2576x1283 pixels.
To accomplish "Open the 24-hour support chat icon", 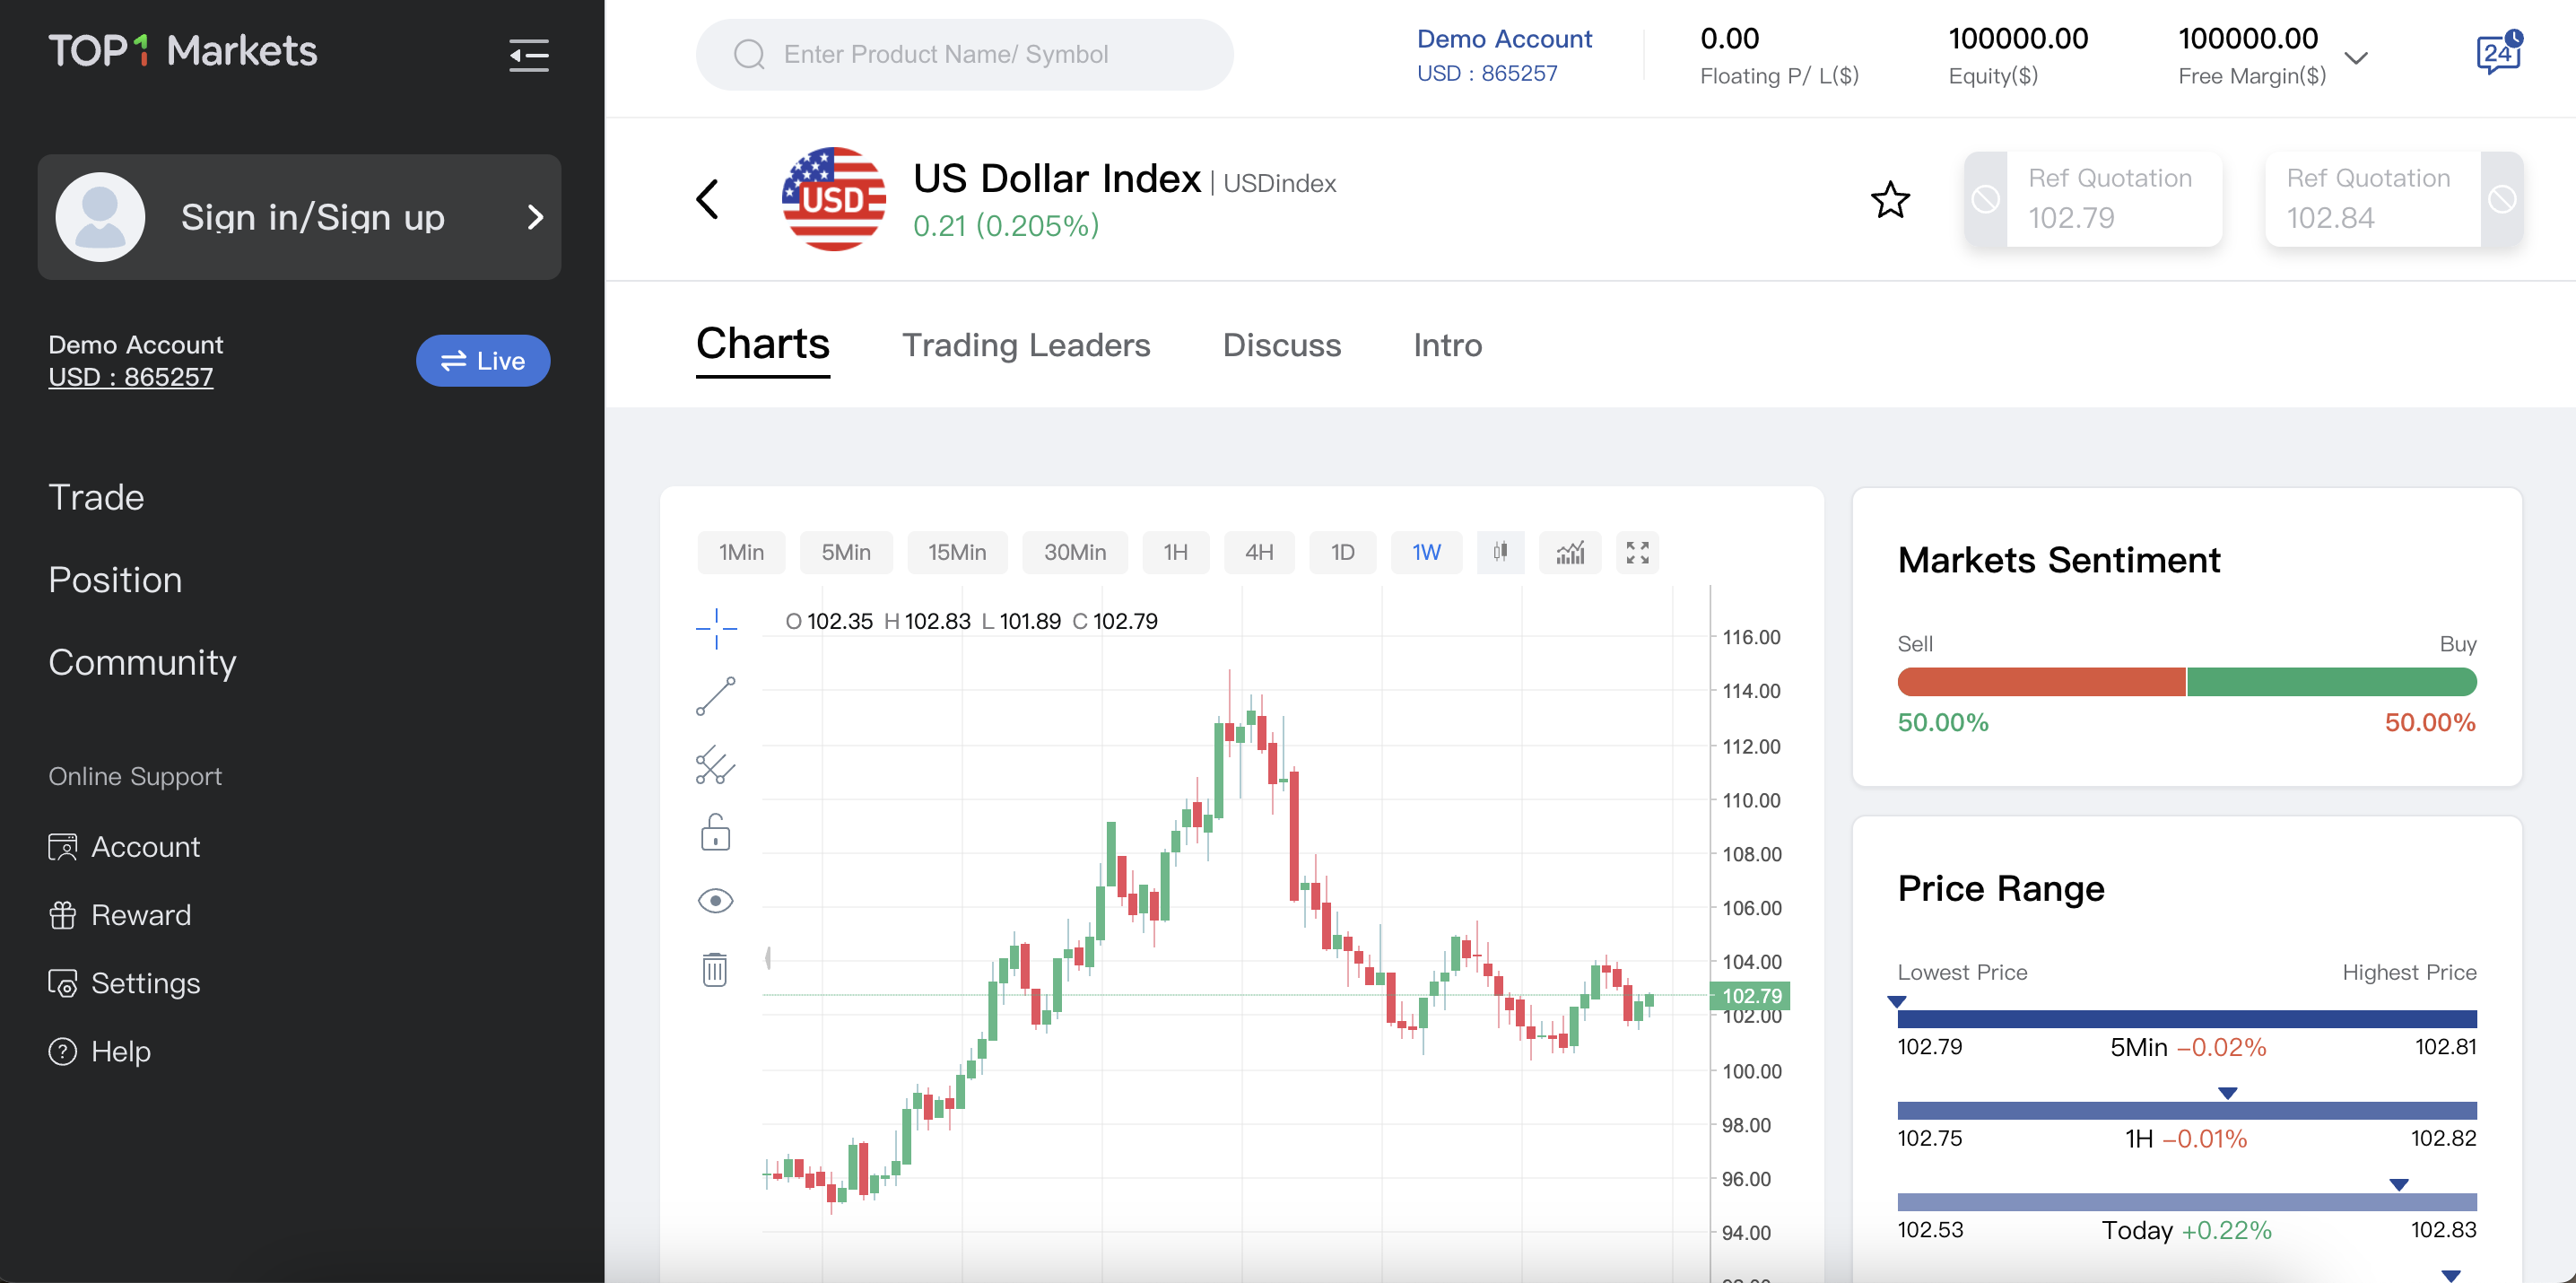I will pyautogui.click(x=2498, y=54).
